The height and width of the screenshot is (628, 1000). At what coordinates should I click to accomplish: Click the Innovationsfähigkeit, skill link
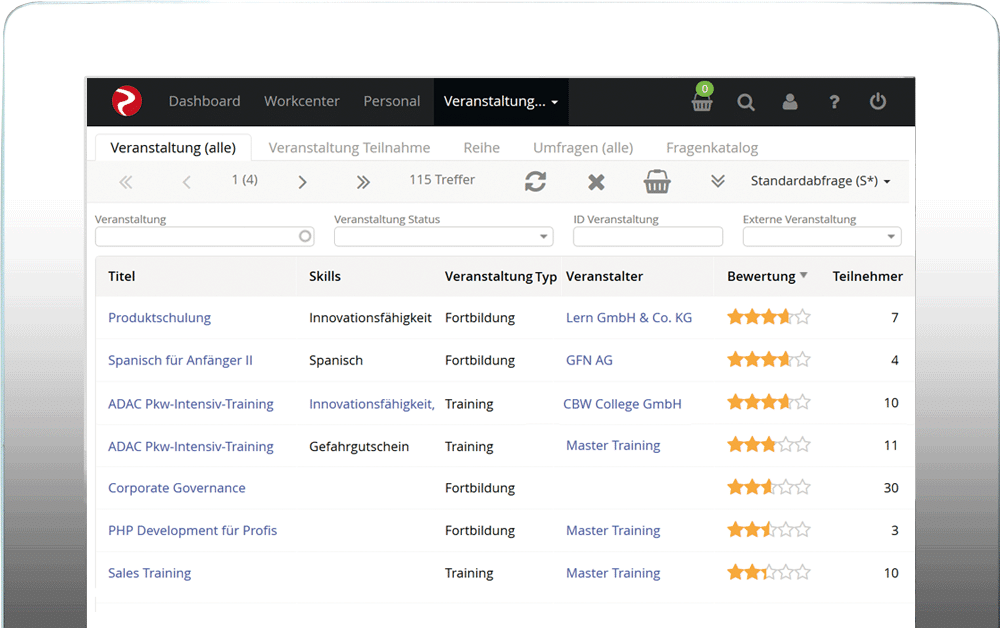[372, 404]
